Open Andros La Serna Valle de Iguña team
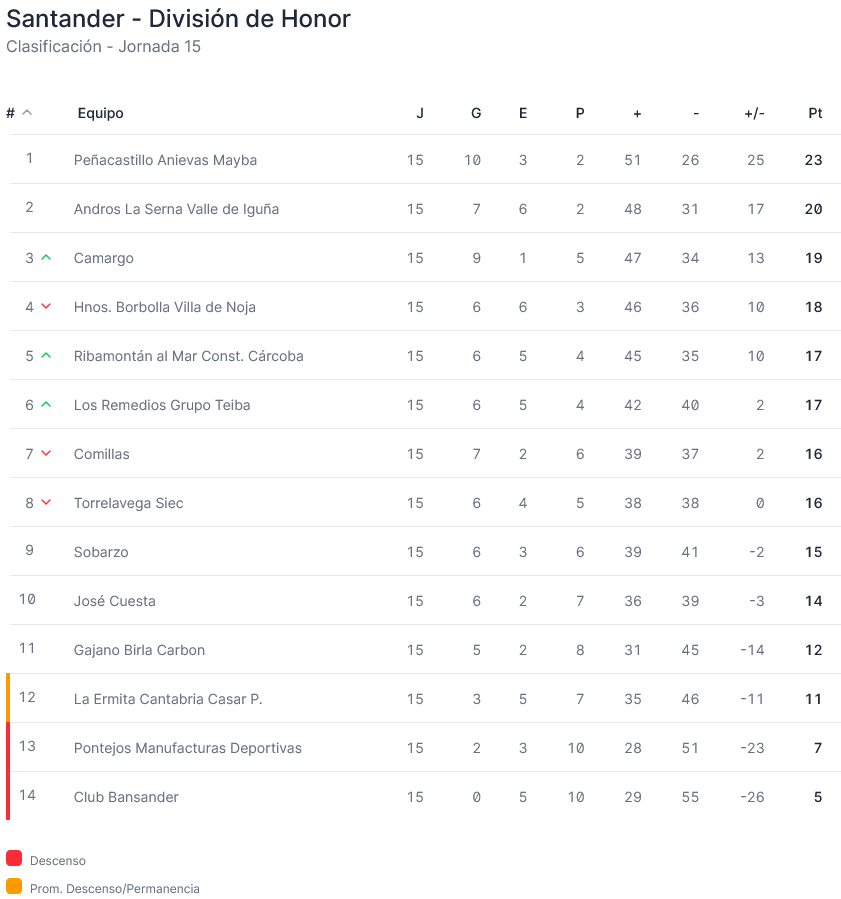This screenshot has height=899, width=841. [176, 209]
